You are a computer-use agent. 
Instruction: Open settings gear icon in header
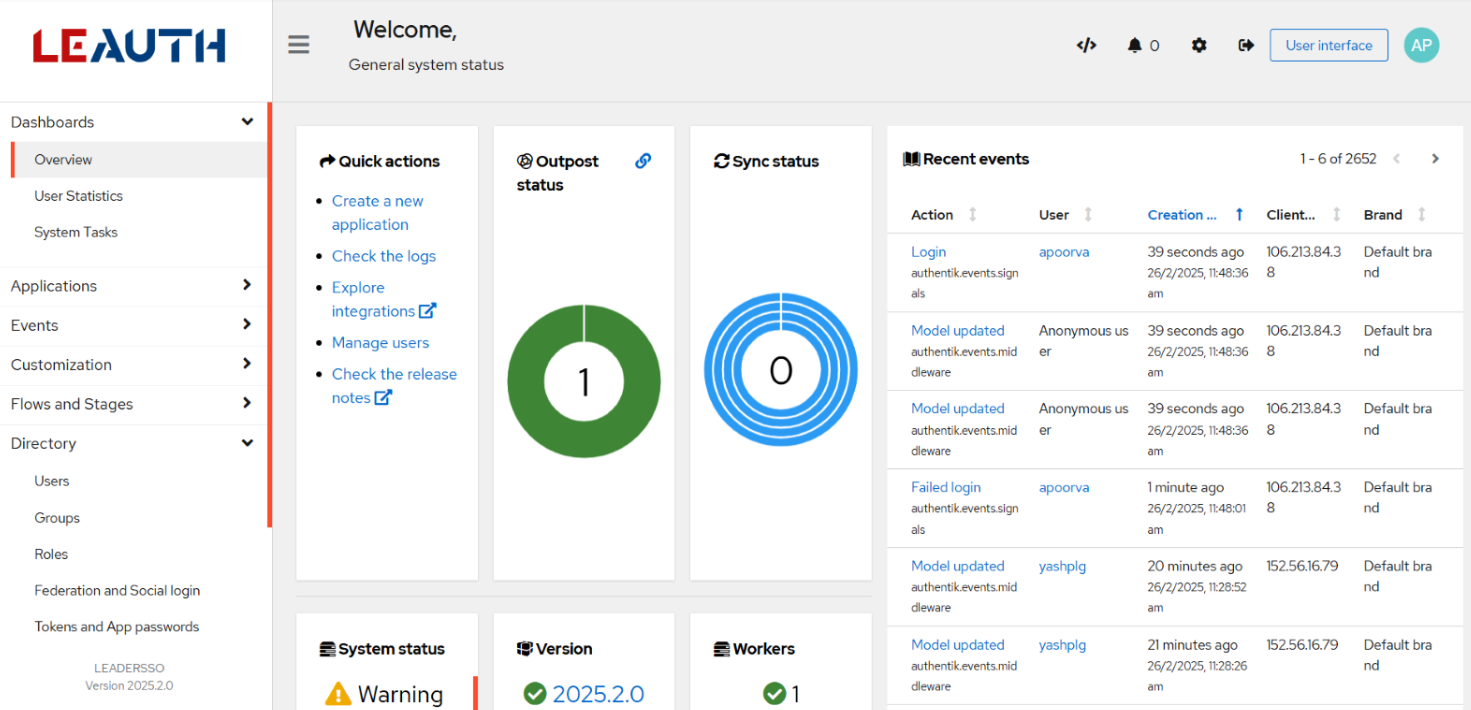tap(1199, 45)
